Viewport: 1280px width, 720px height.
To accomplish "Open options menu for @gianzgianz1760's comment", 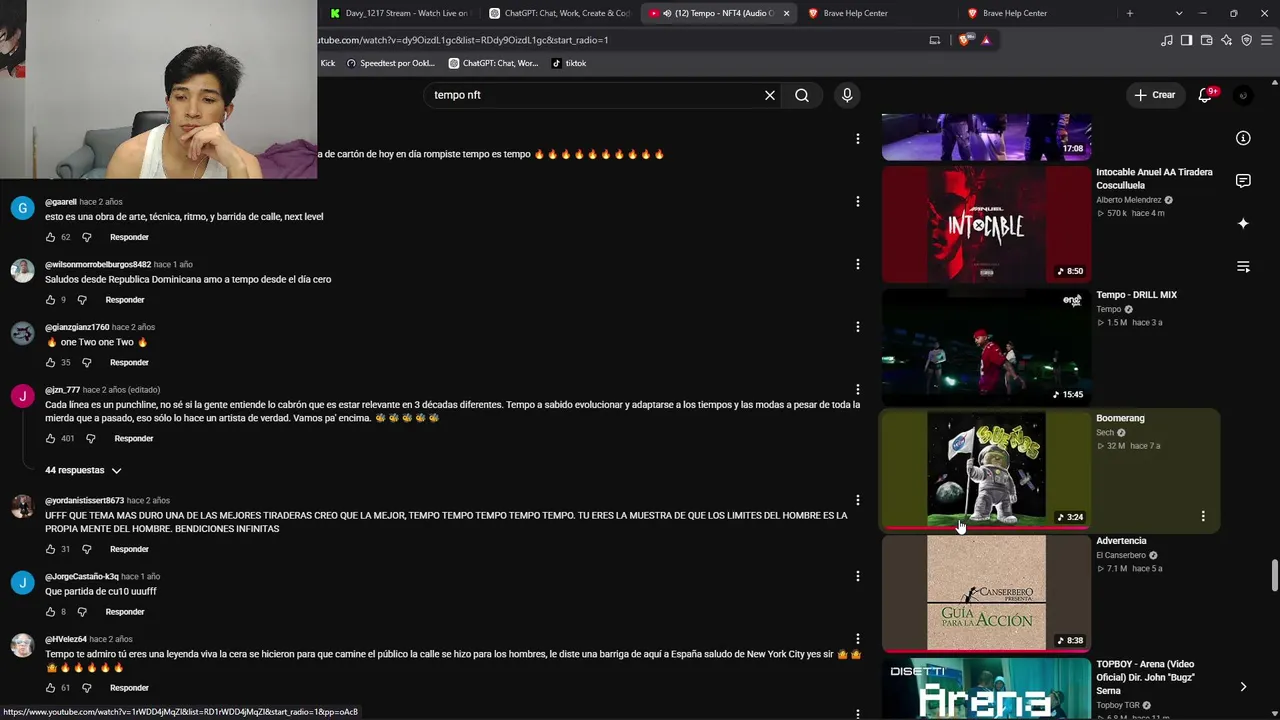I will (857, 327).
